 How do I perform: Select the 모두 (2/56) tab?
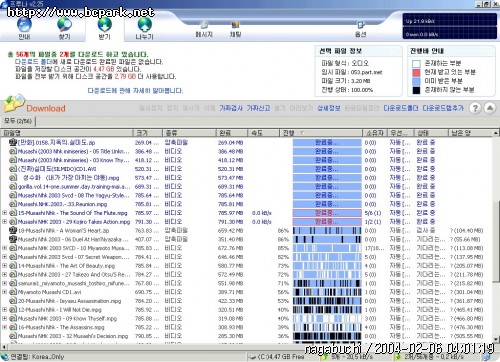coord(18,121)
